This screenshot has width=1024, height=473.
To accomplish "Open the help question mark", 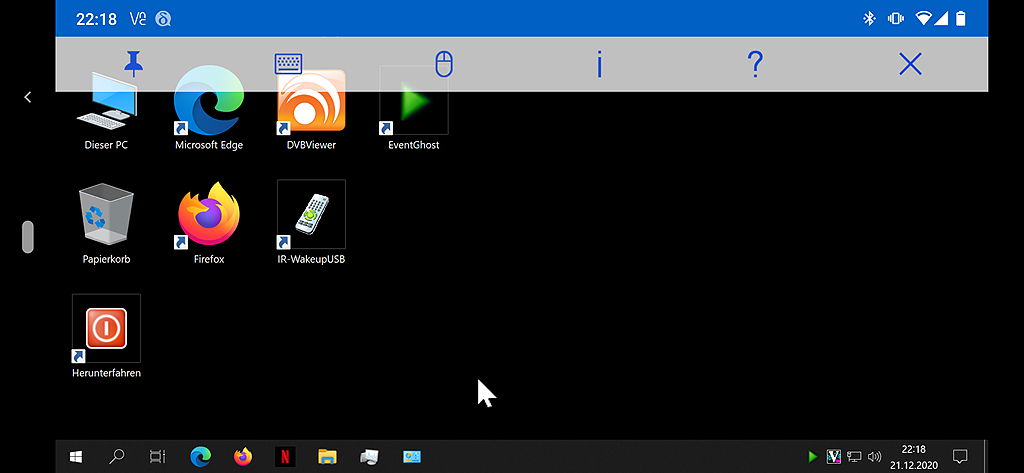I will (755, 65).
